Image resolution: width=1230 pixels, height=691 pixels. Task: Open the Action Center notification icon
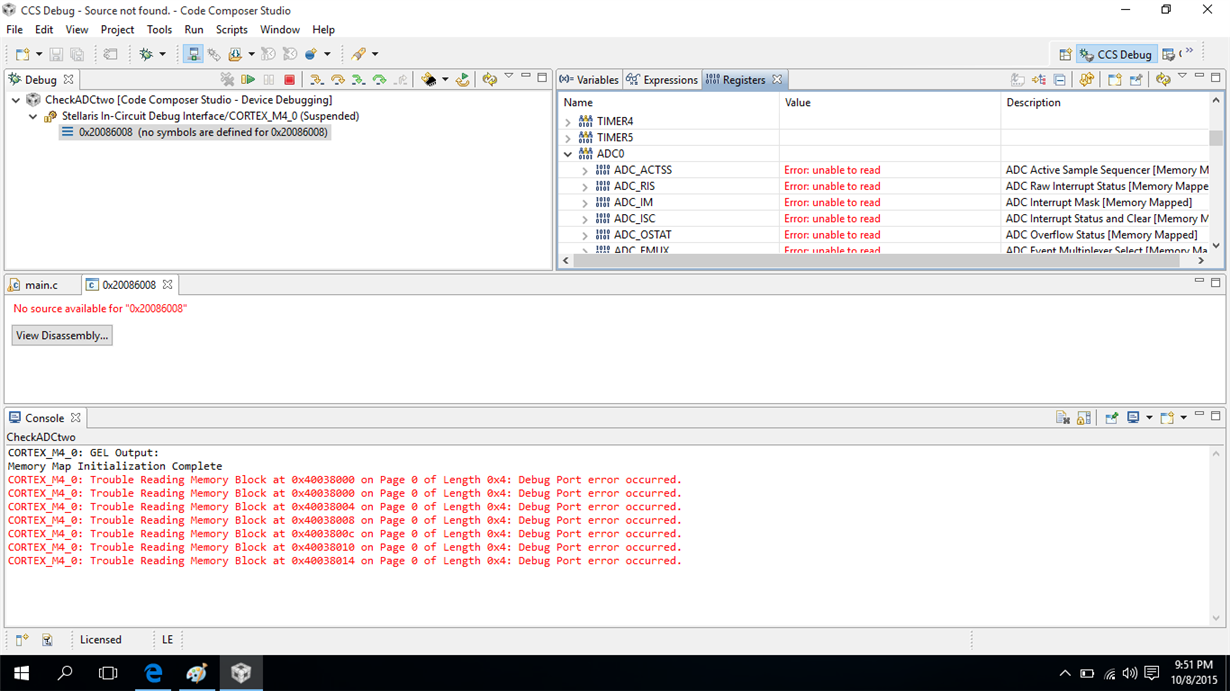click(x=1151, y=673)
